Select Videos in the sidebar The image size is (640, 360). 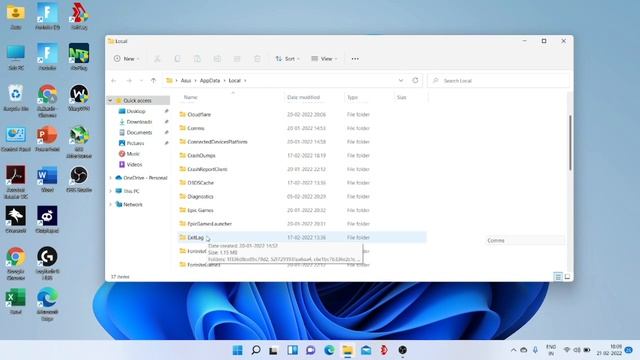134,164
